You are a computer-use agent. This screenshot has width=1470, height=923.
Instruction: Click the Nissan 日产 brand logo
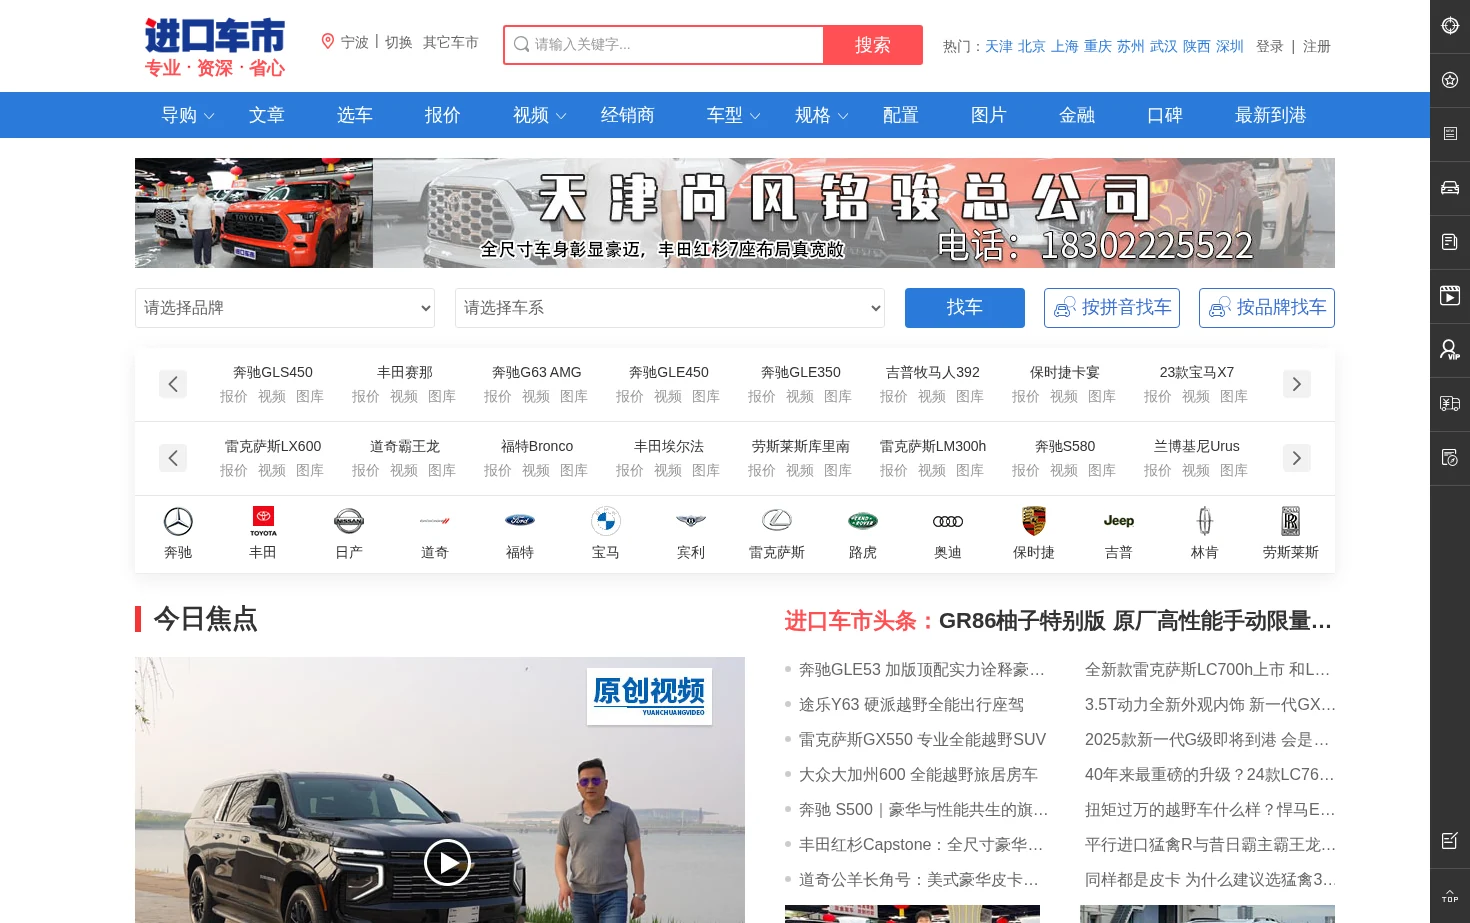point(349,521)
